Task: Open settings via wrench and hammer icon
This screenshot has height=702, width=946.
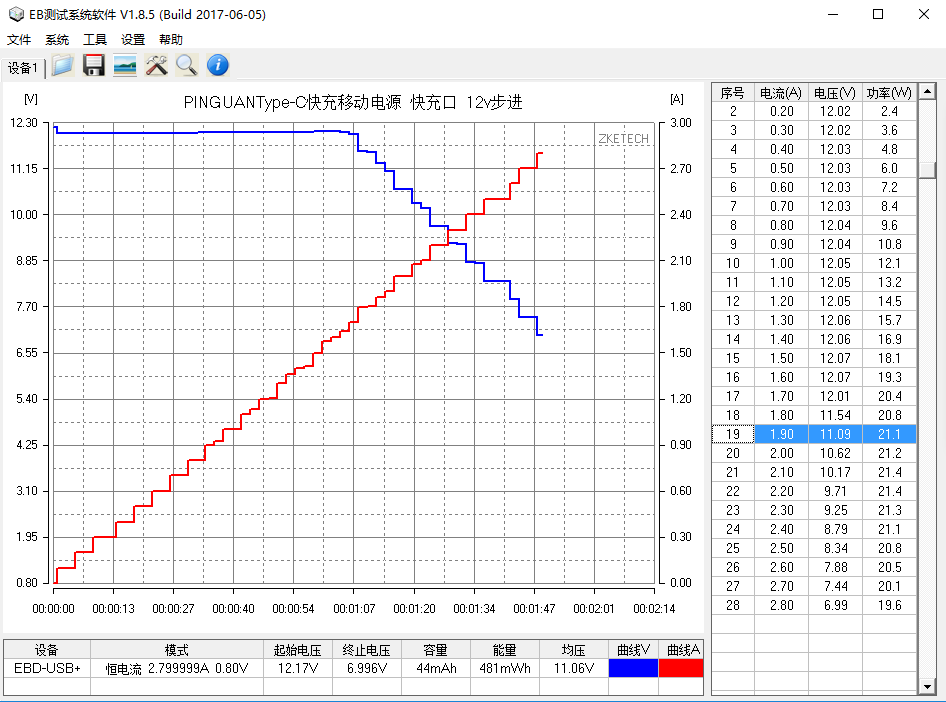Action: pos(156,65)
